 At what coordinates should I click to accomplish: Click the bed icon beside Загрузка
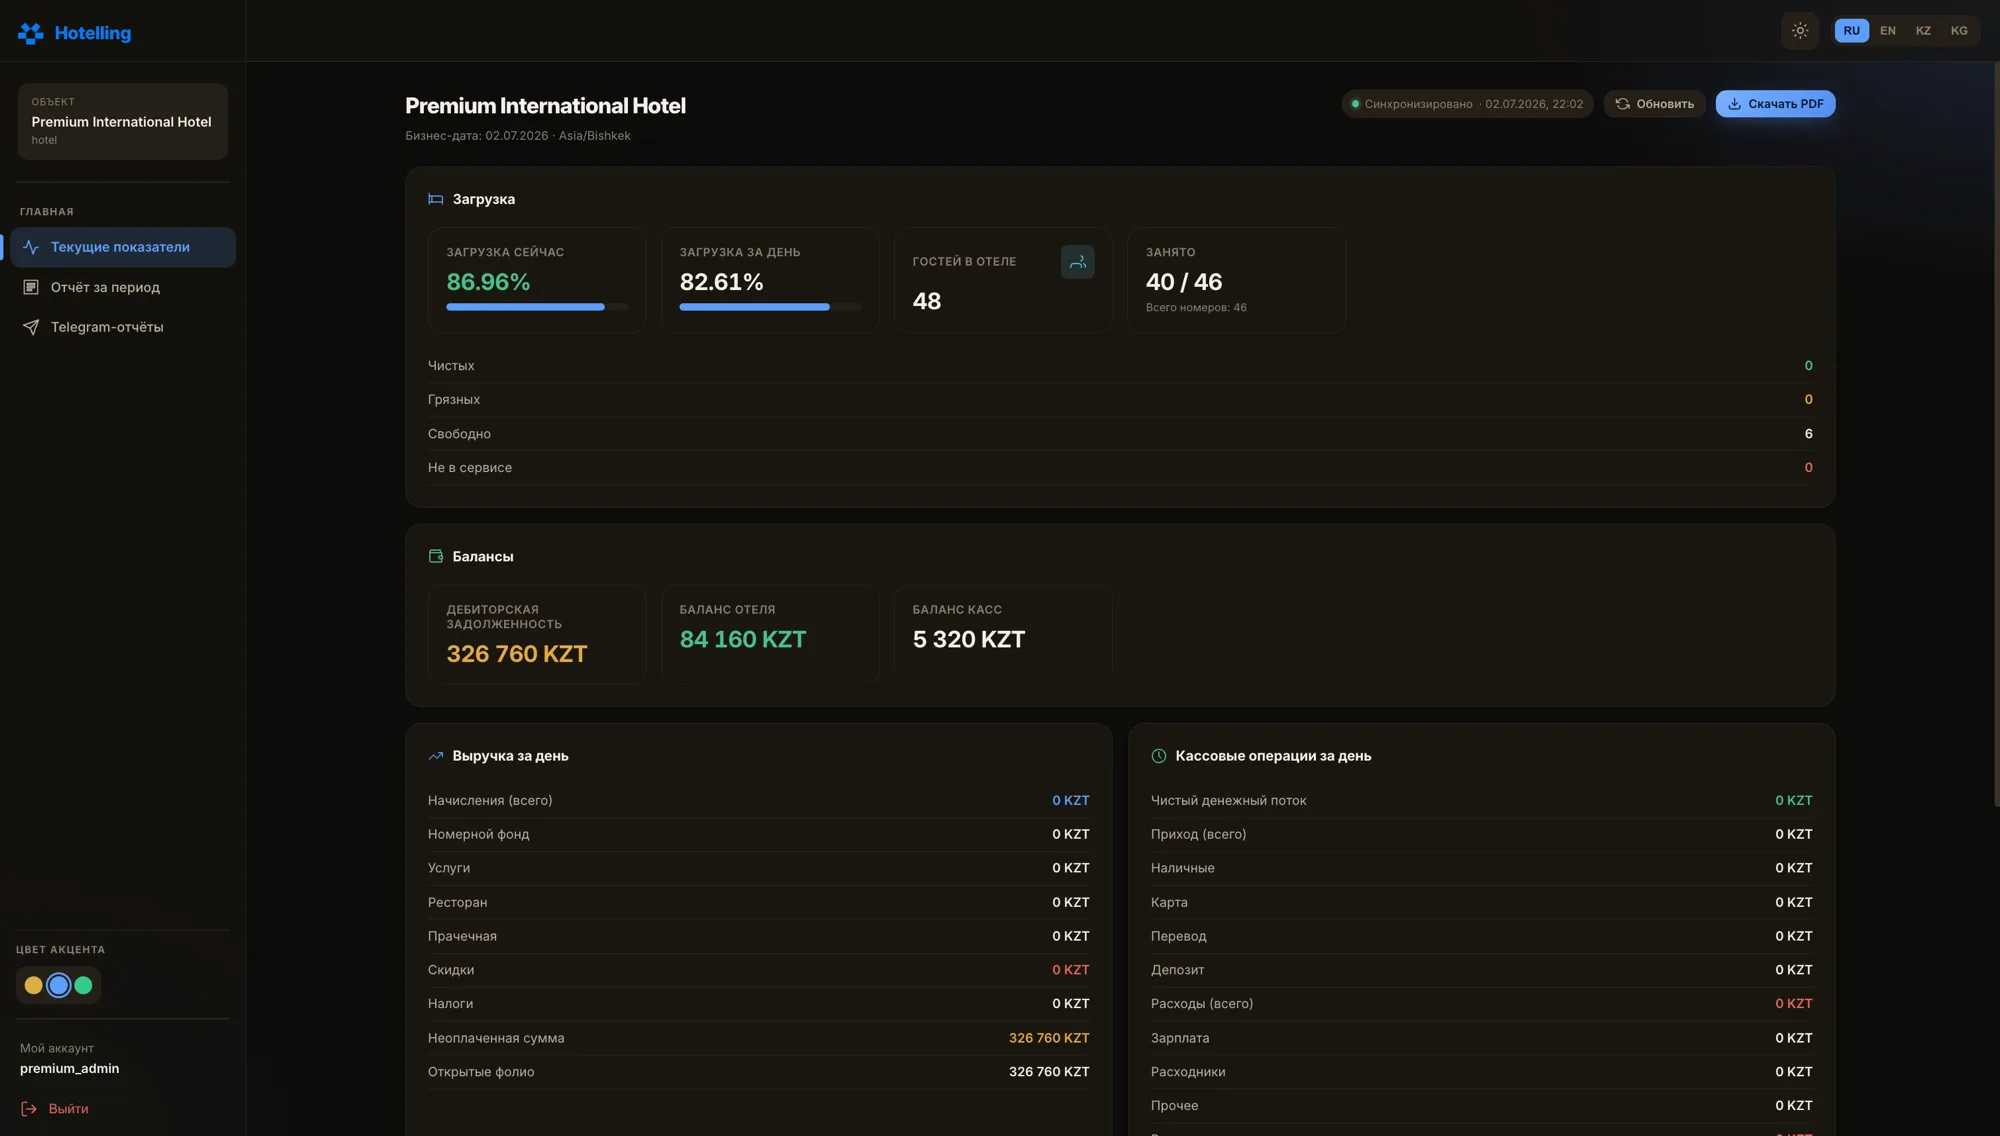[x=436, y=199]
